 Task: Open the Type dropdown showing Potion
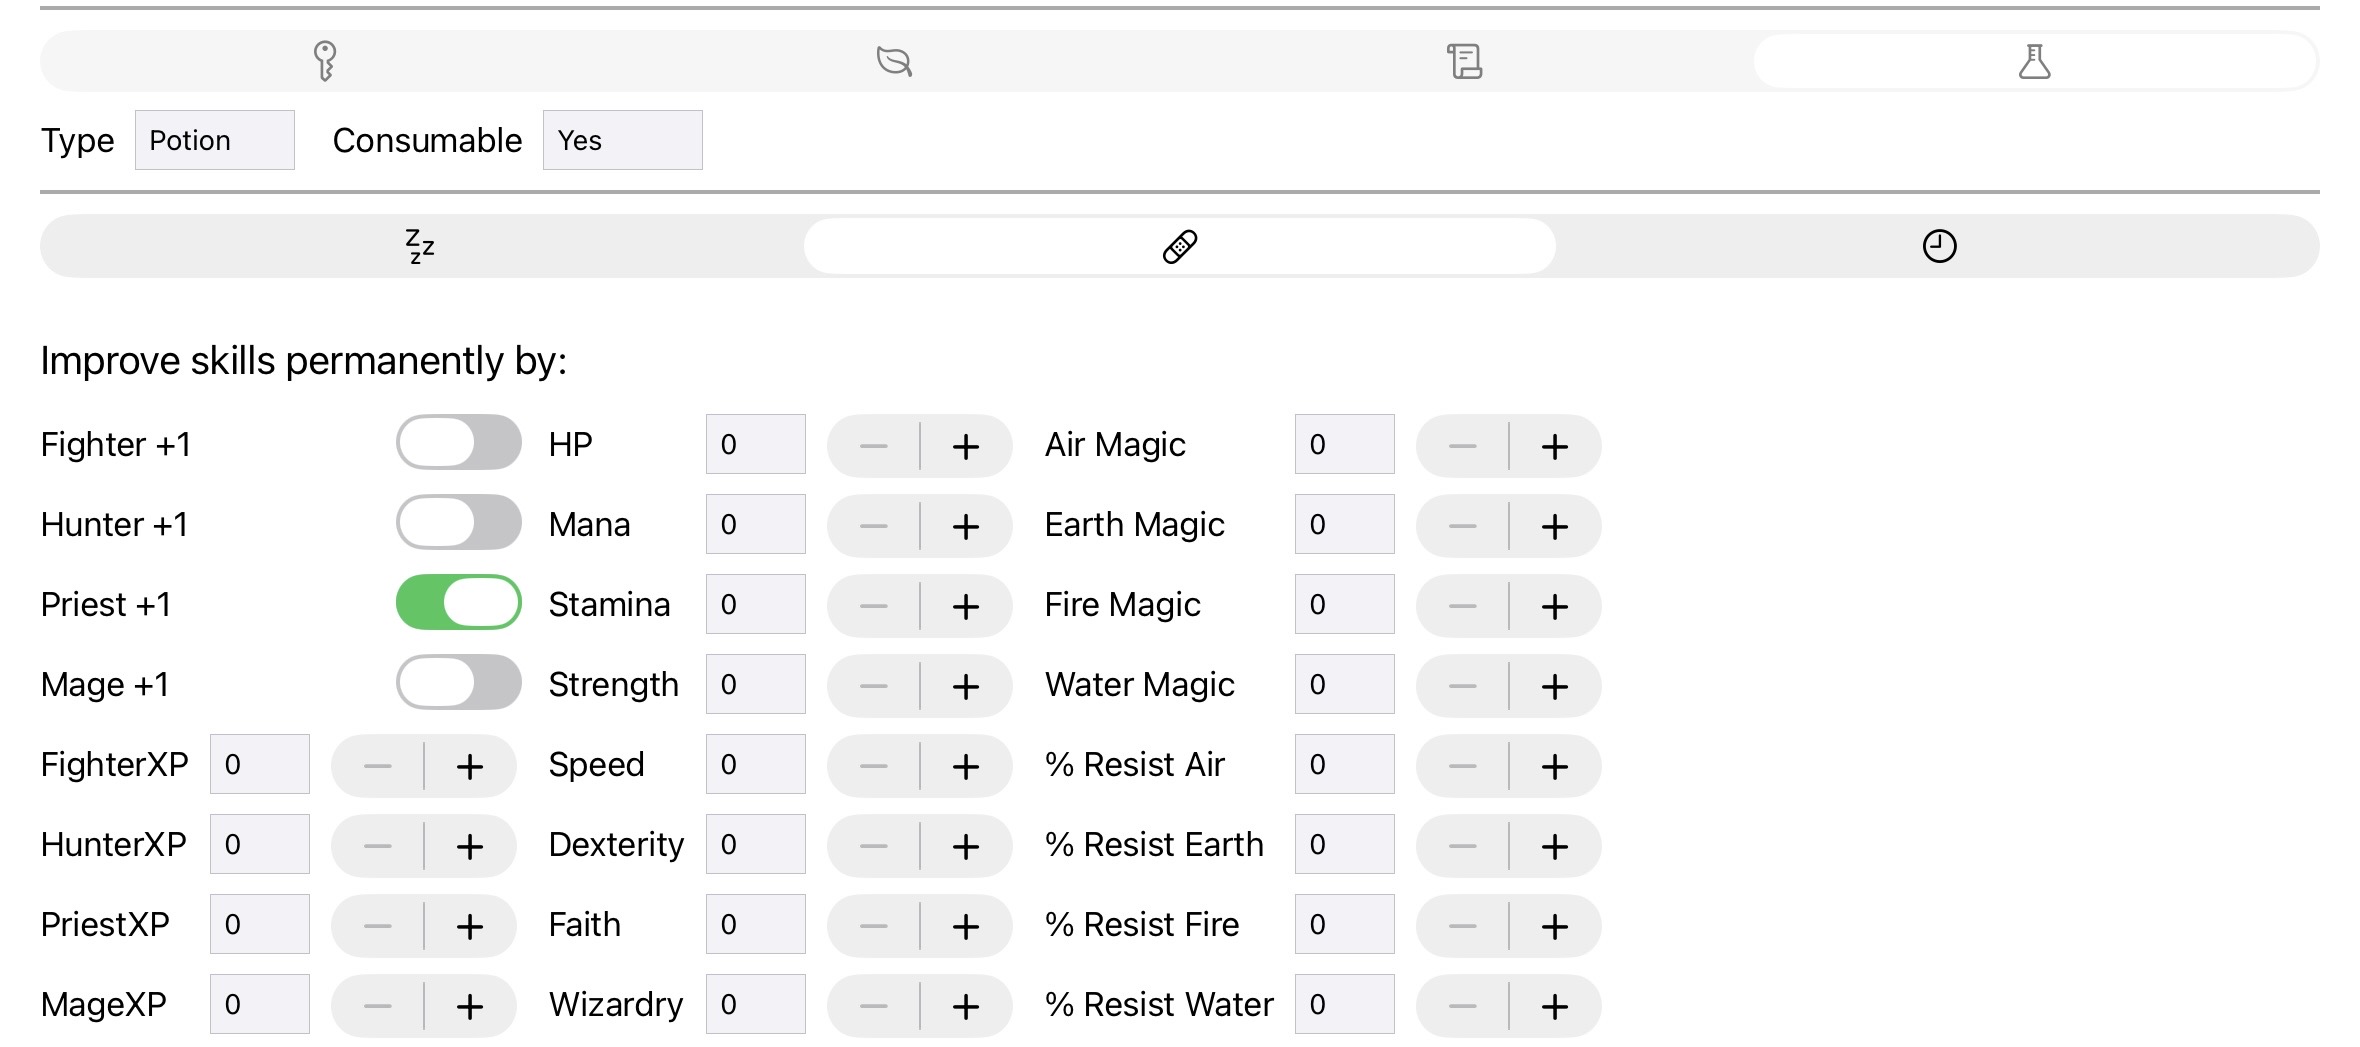(x=213, y=139)
